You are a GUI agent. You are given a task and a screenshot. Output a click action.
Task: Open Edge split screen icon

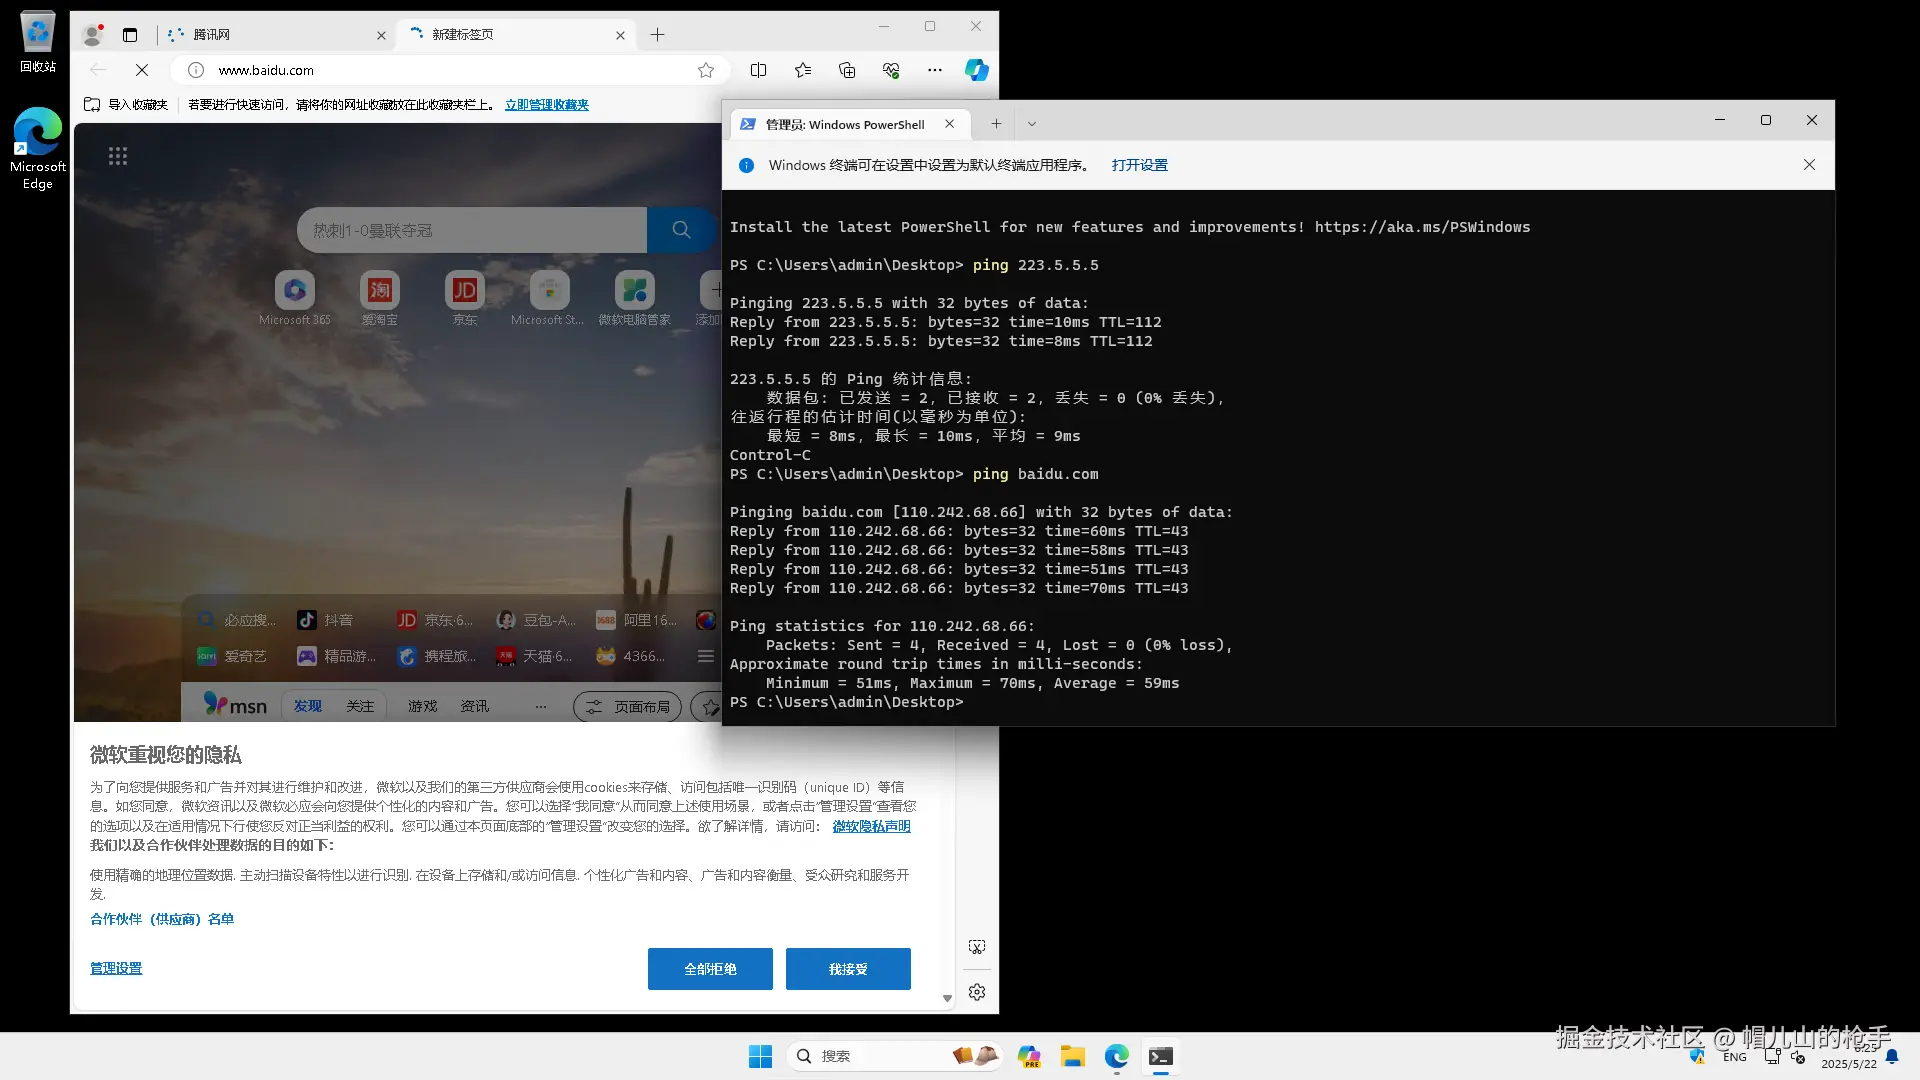[758, 70]
